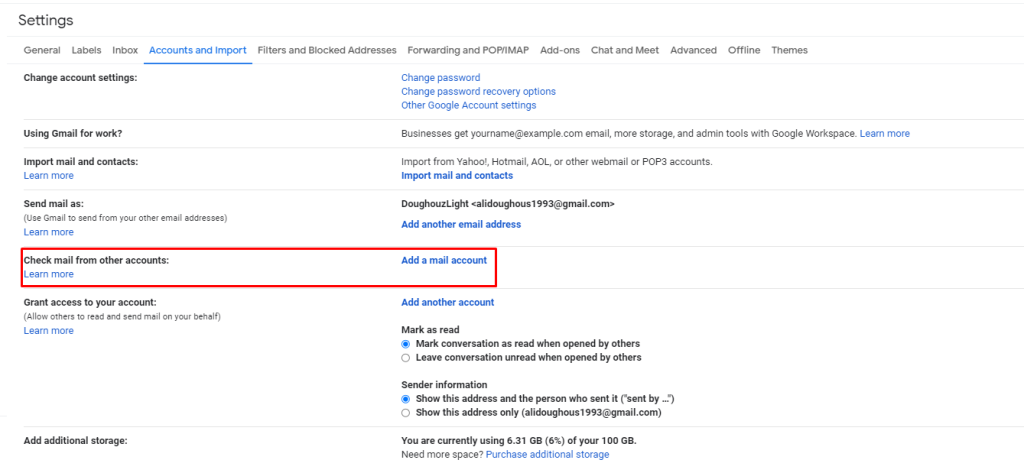The height and width of the screenshot is (473, 1024).
Task: Click Add another email address
Action: (x=461, y=225)
